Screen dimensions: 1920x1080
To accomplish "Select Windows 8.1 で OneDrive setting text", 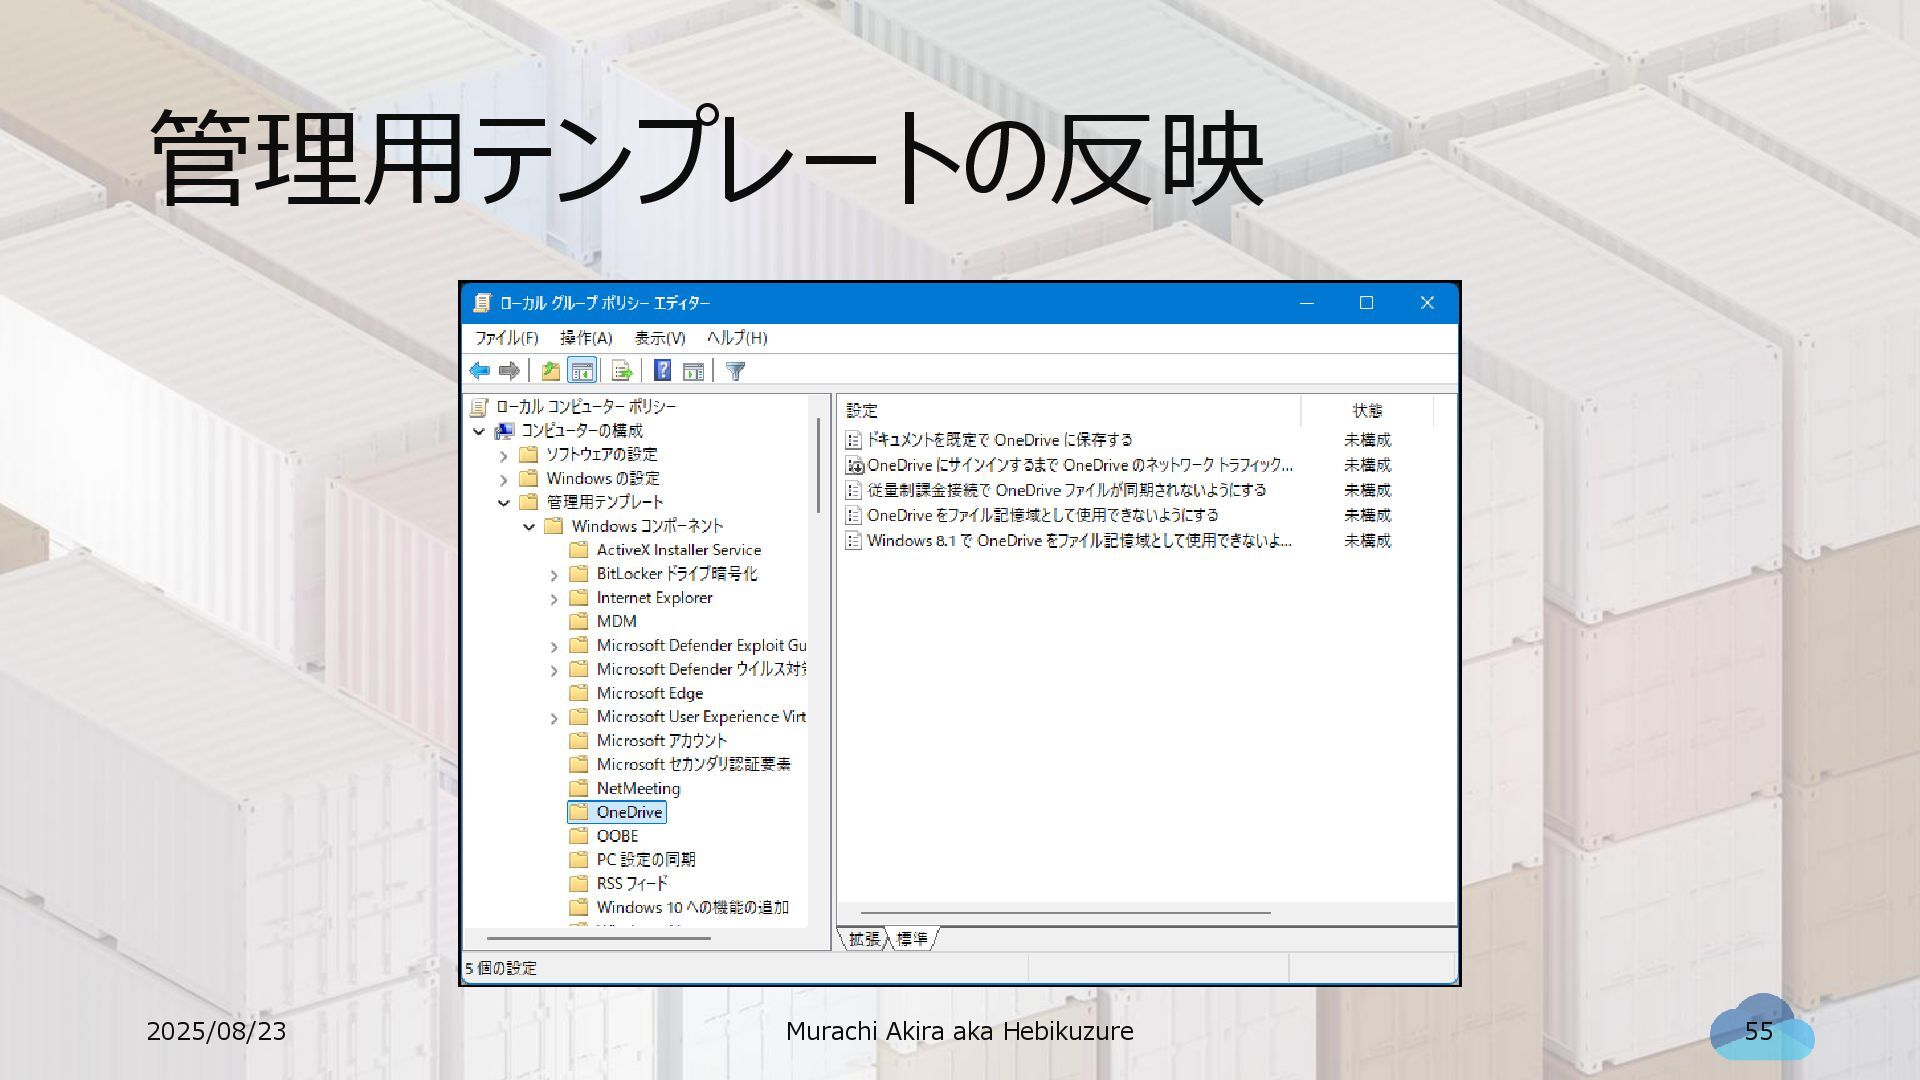I will [1079, 541].
